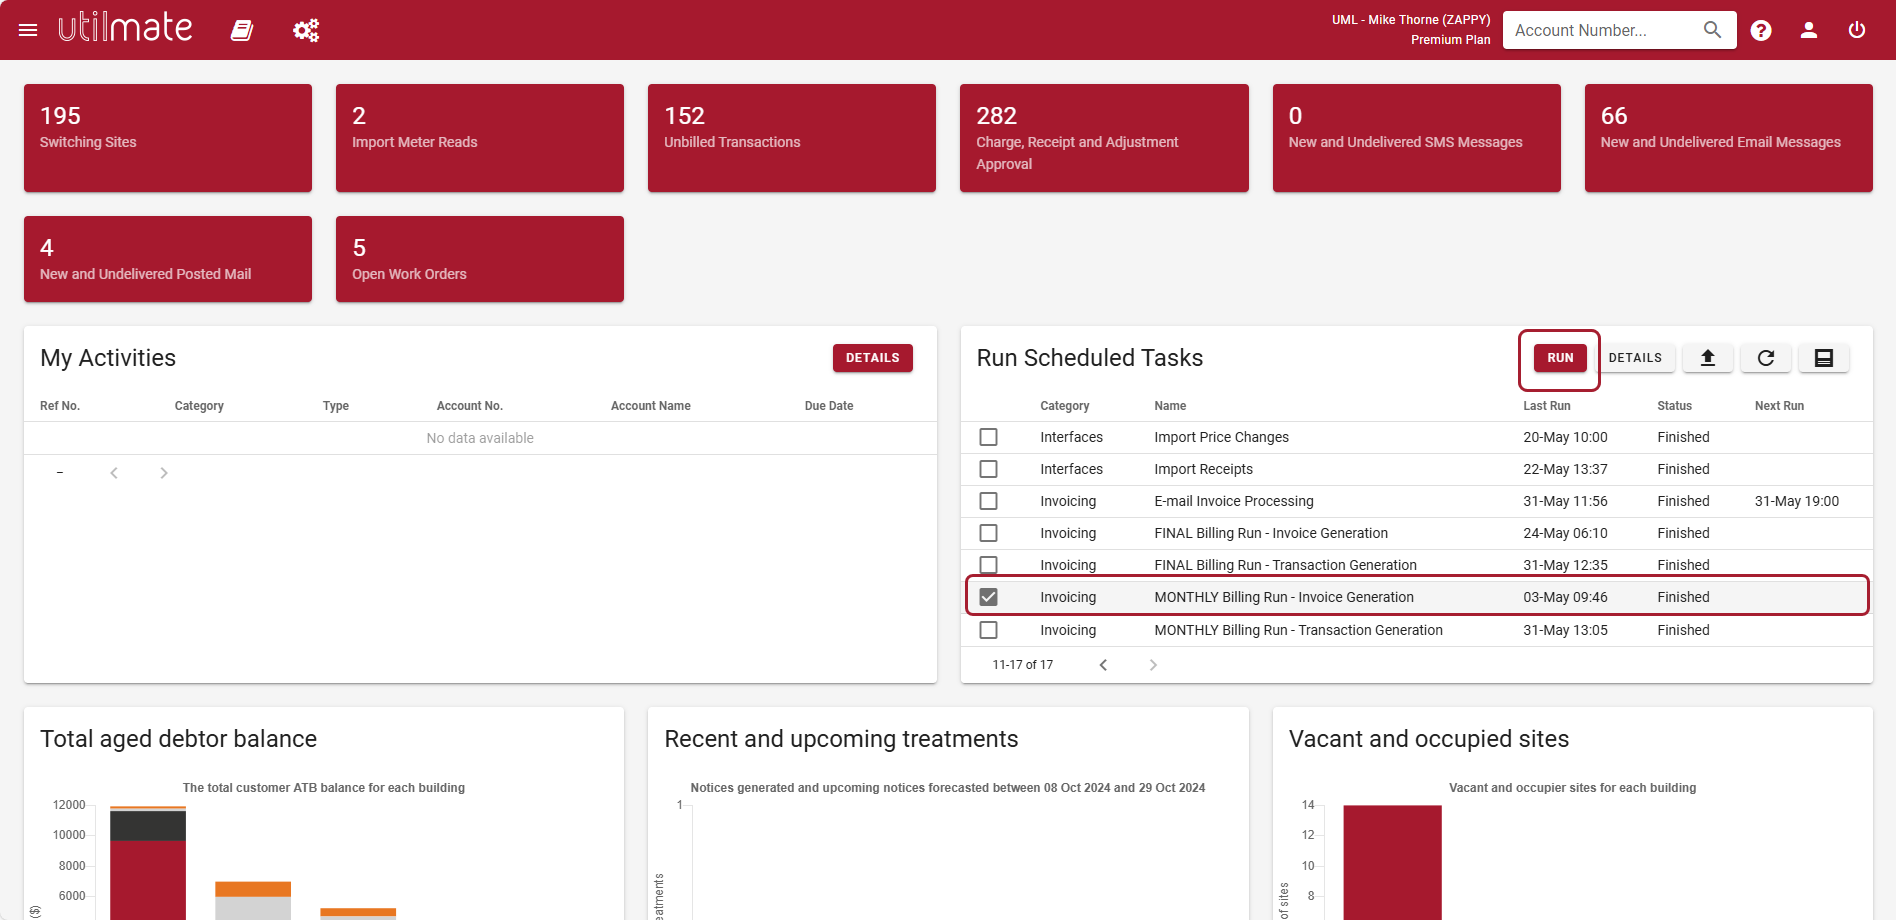The image size is (1896, 920).
Task: Click the tallest red bar in debtor chart
Action: (148, 880)
